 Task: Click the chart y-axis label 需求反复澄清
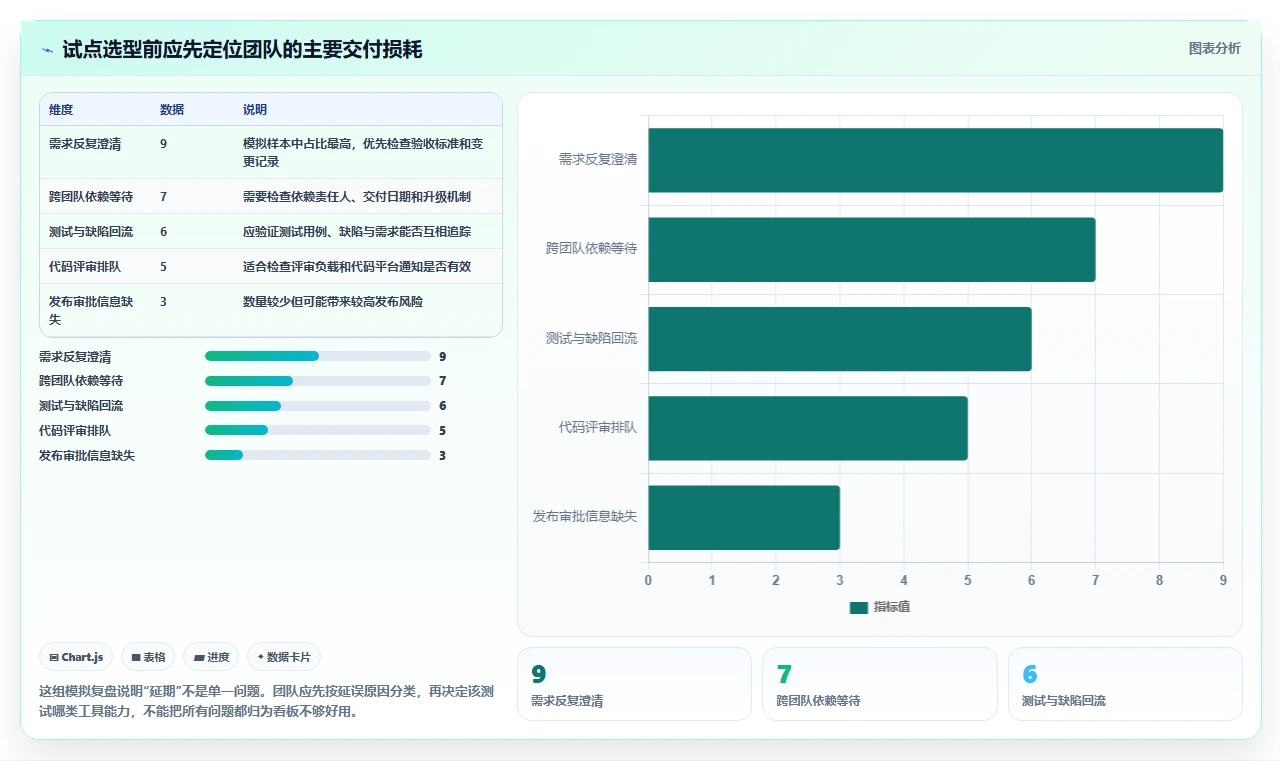[598, 159]
